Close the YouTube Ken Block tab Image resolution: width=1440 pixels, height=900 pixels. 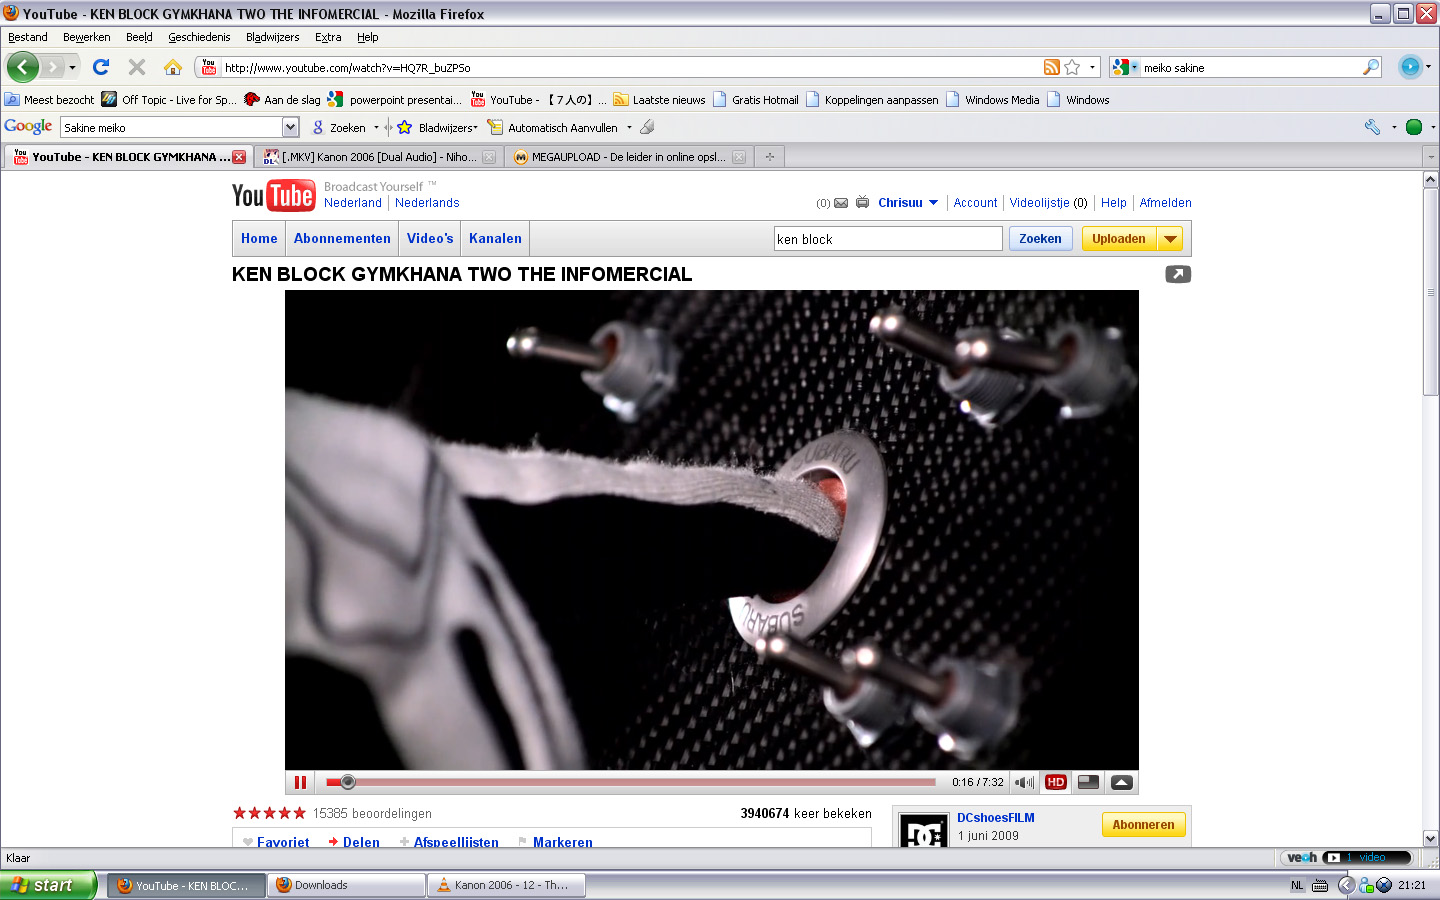coord(239,157)
